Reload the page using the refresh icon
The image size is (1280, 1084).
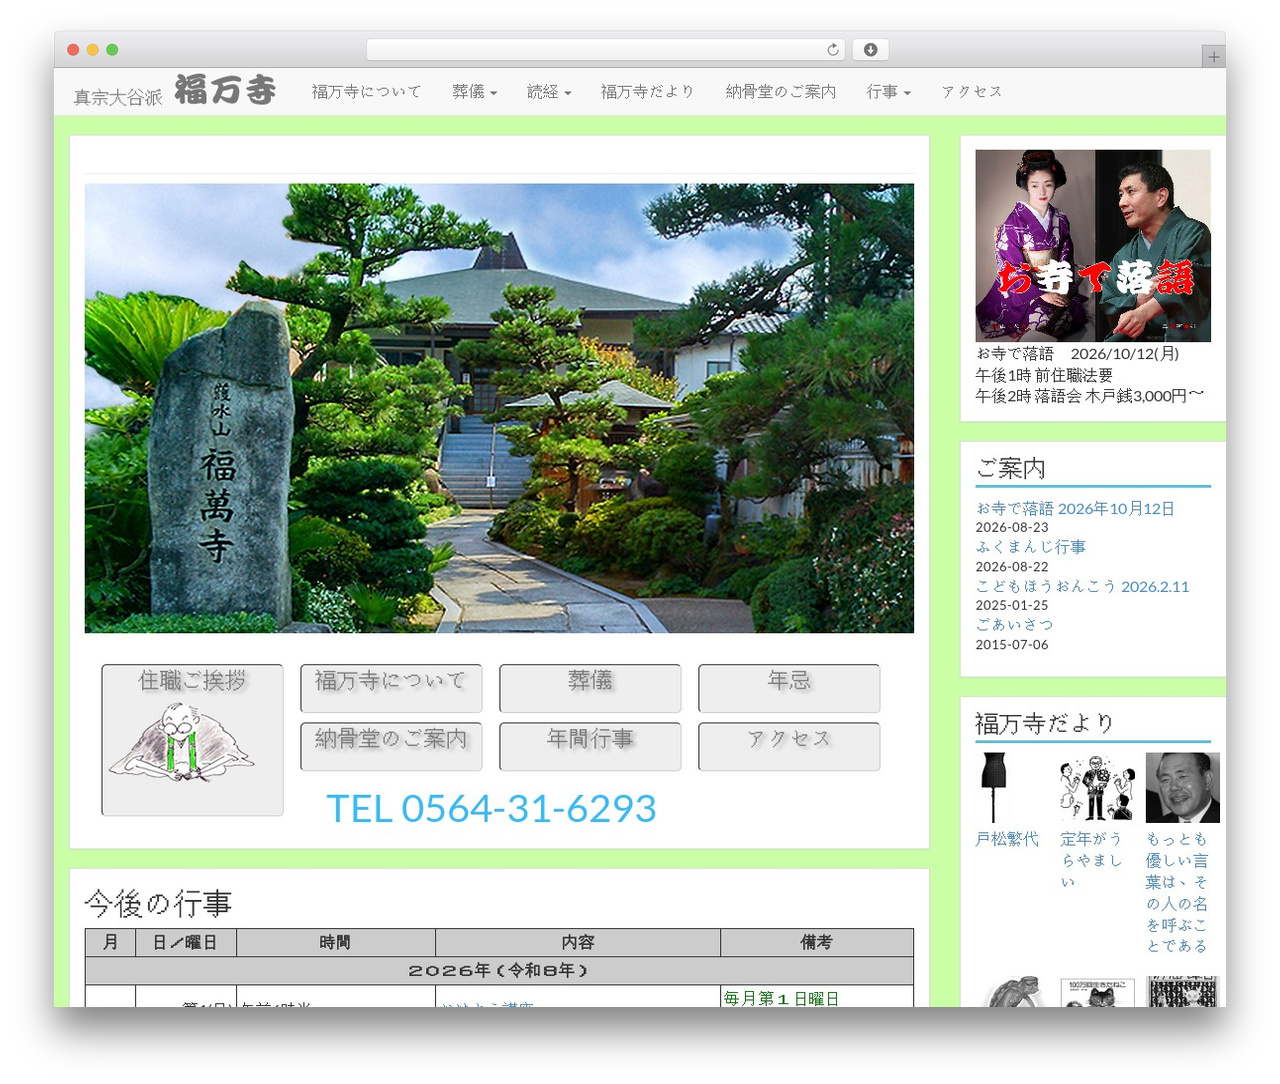pos(833,50)
